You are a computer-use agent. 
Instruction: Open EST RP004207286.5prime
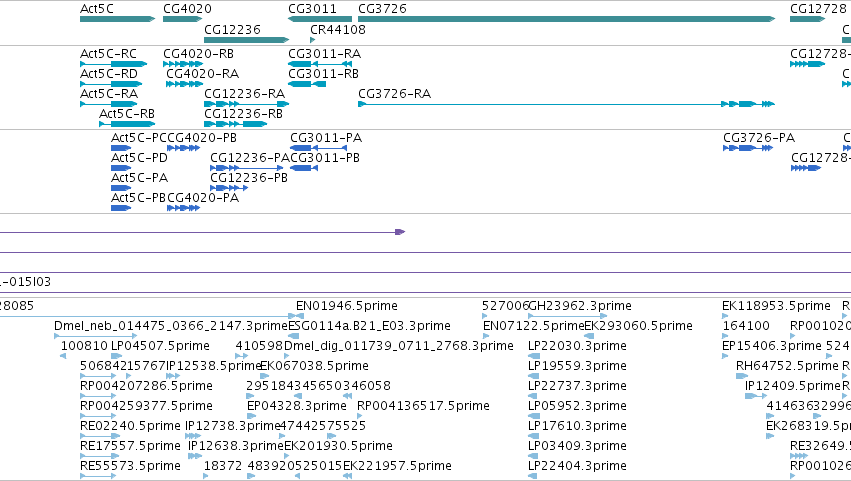[x=146, y=386]
